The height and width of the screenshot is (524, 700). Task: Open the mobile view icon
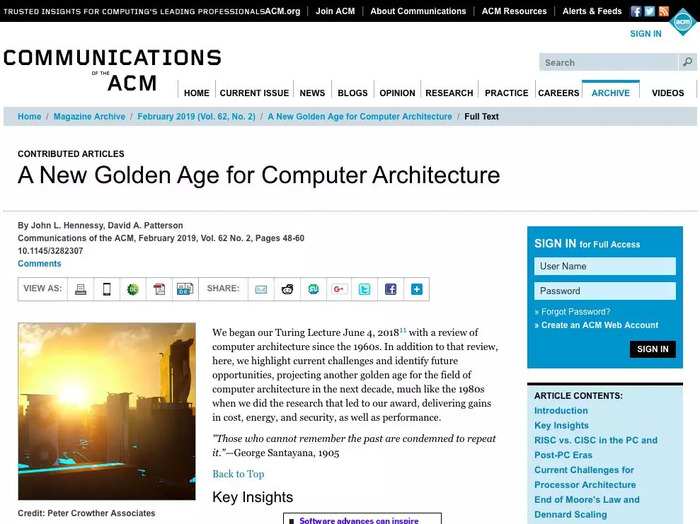[x=107, y=289]
